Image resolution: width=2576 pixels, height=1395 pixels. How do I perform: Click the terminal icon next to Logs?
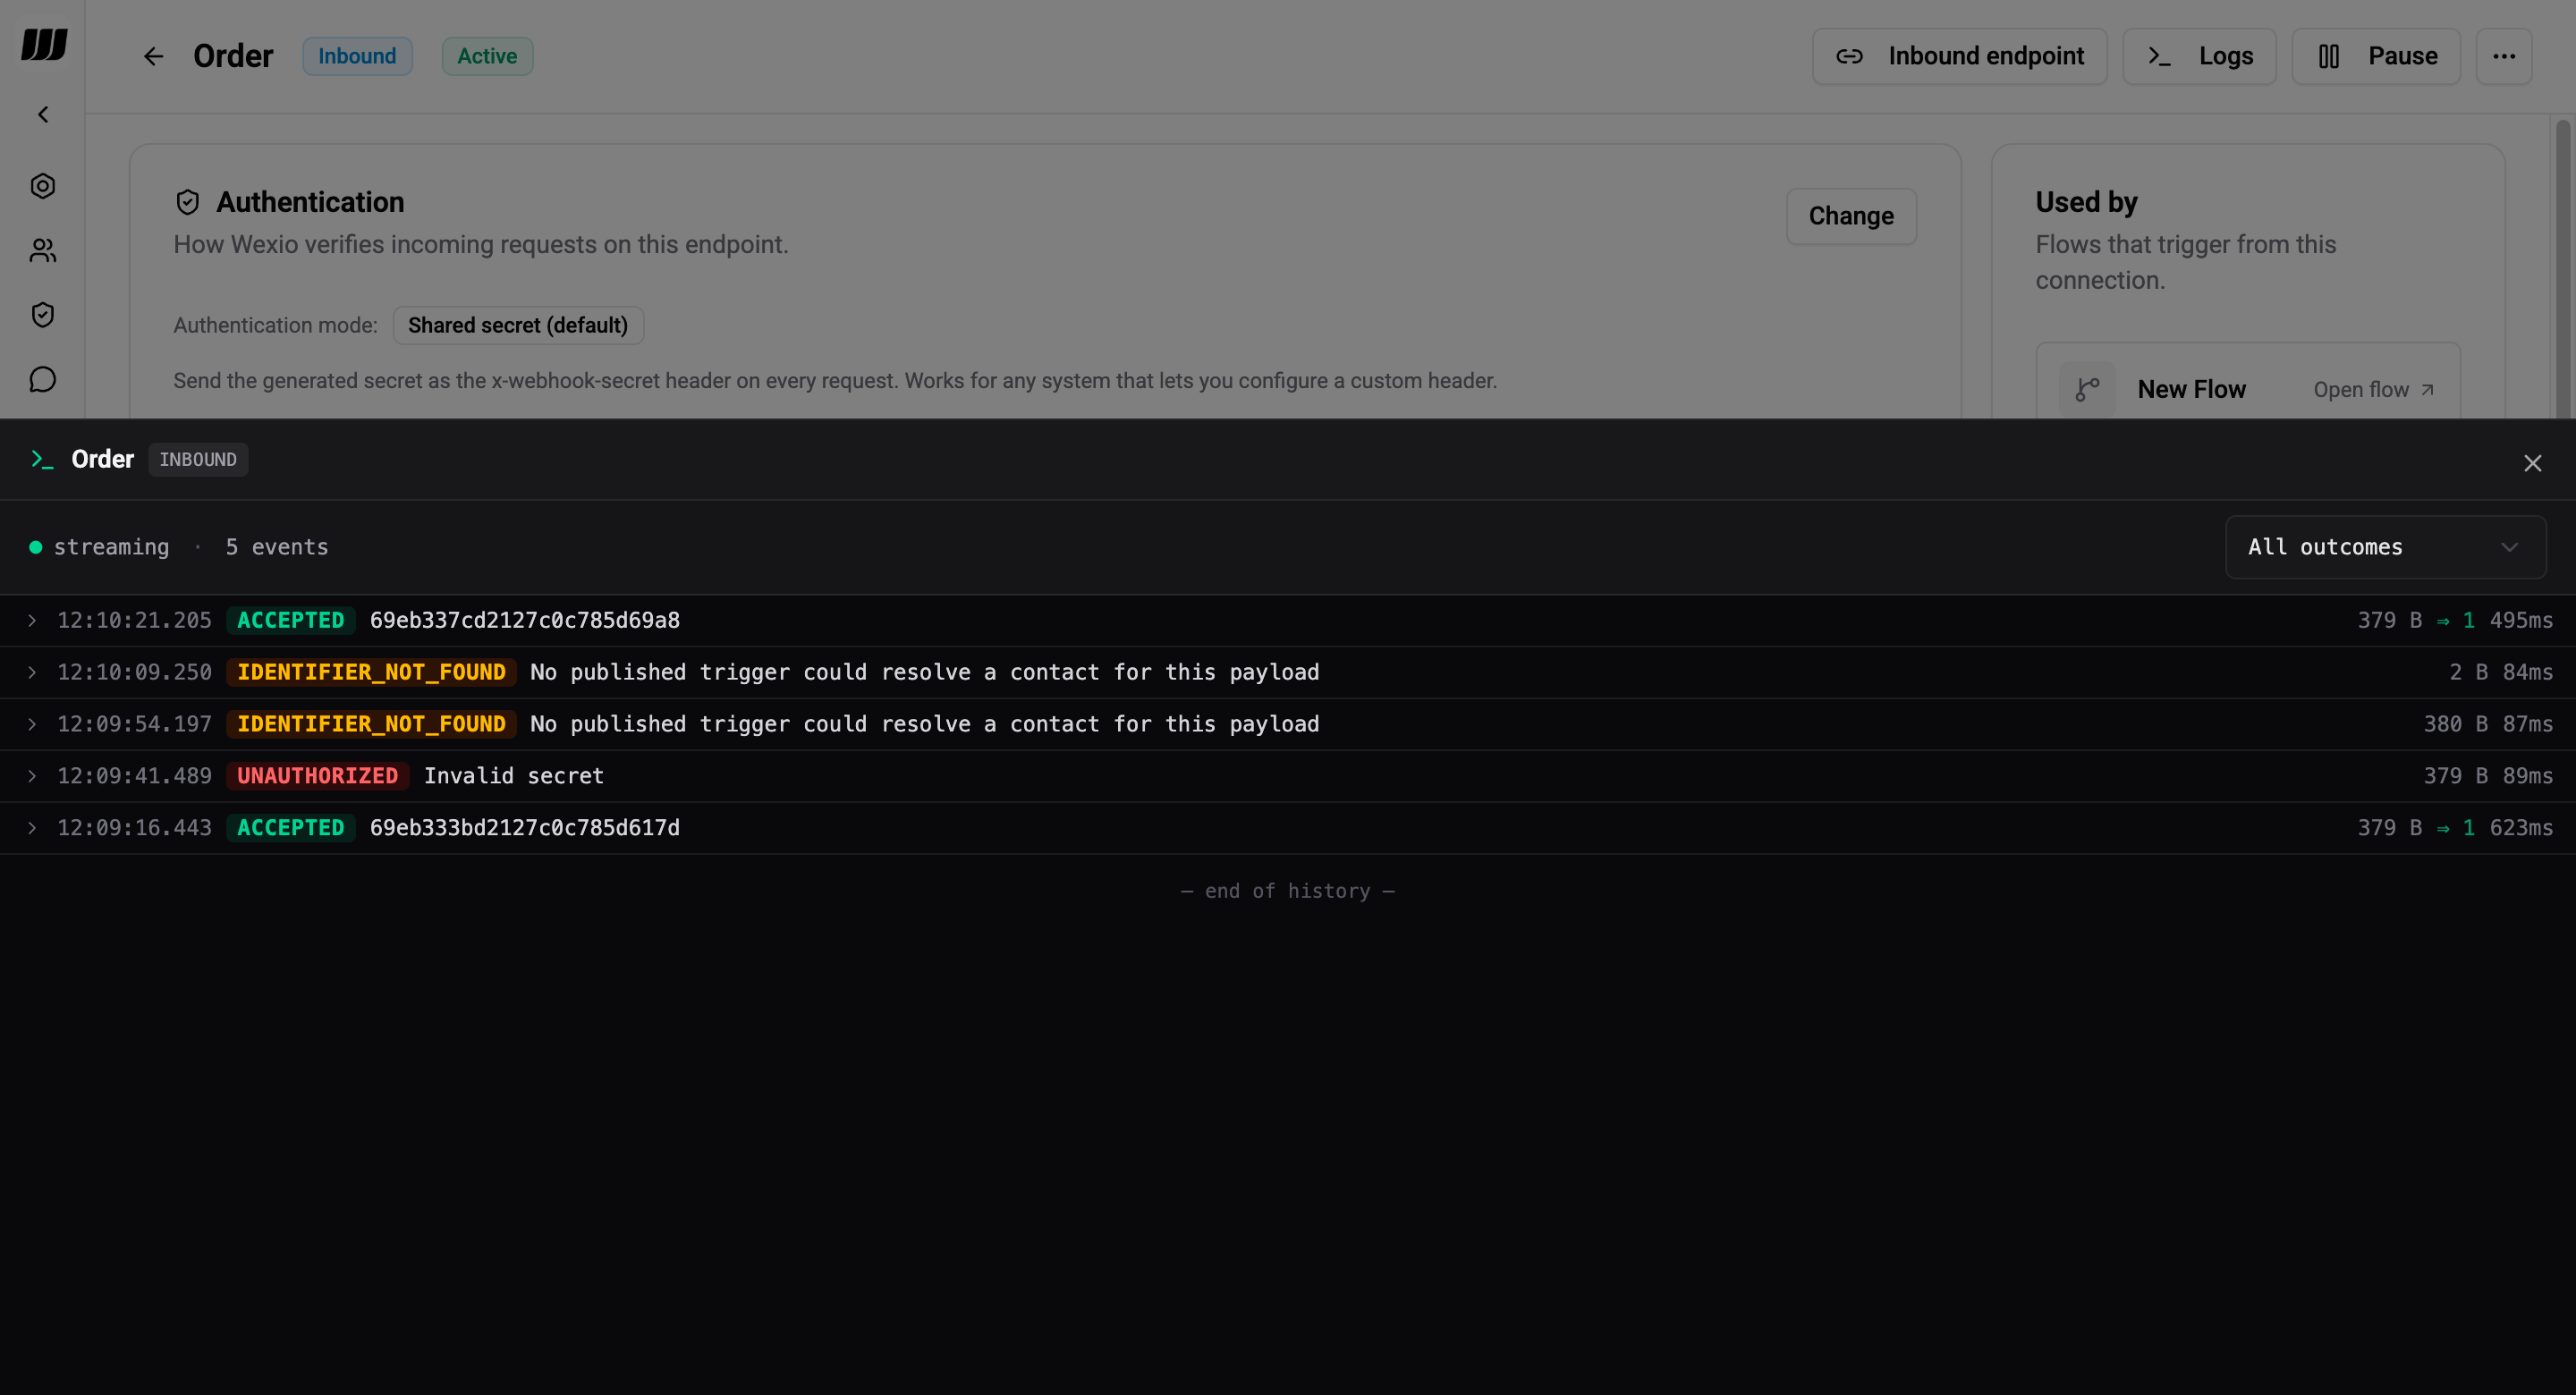pos(2161,57)
